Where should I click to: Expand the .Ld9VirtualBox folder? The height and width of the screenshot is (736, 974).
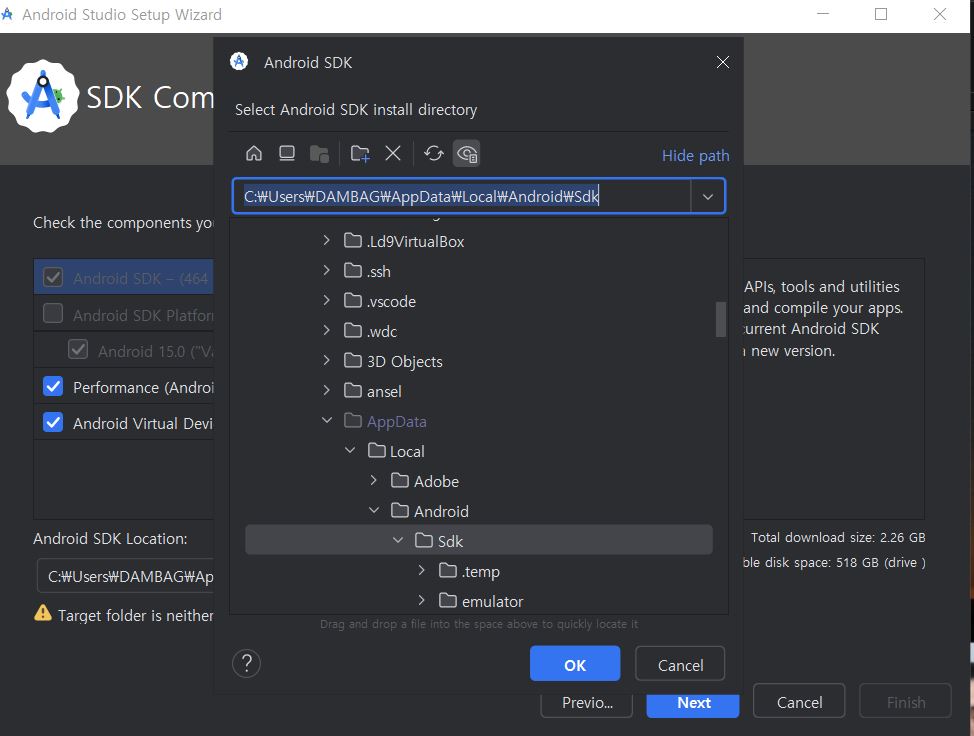327,240
